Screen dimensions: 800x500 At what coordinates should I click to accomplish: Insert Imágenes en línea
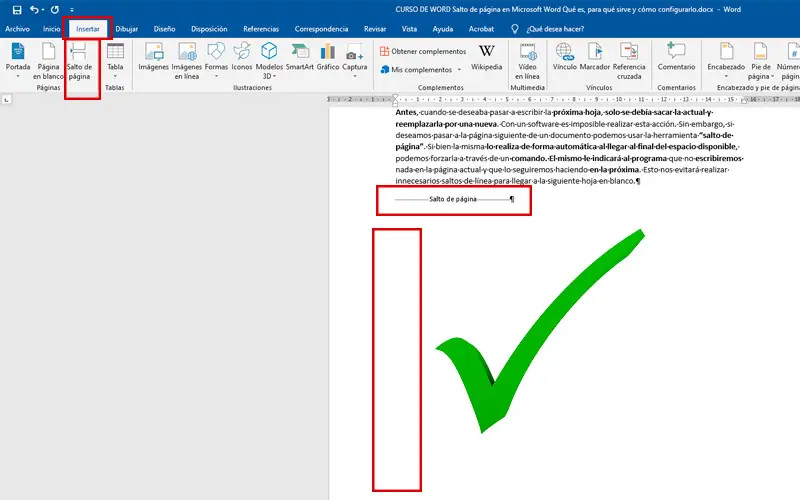point(187,61)
